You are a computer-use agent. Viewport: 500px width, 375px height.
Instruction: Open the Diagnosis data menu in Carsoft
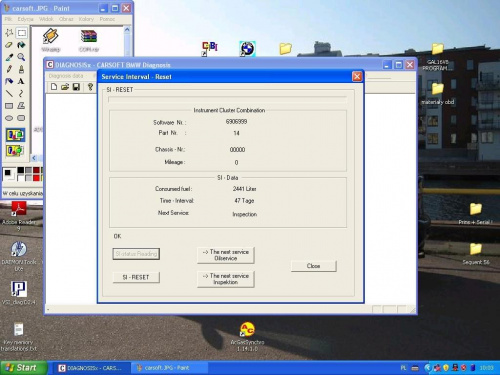pos(66,76)
